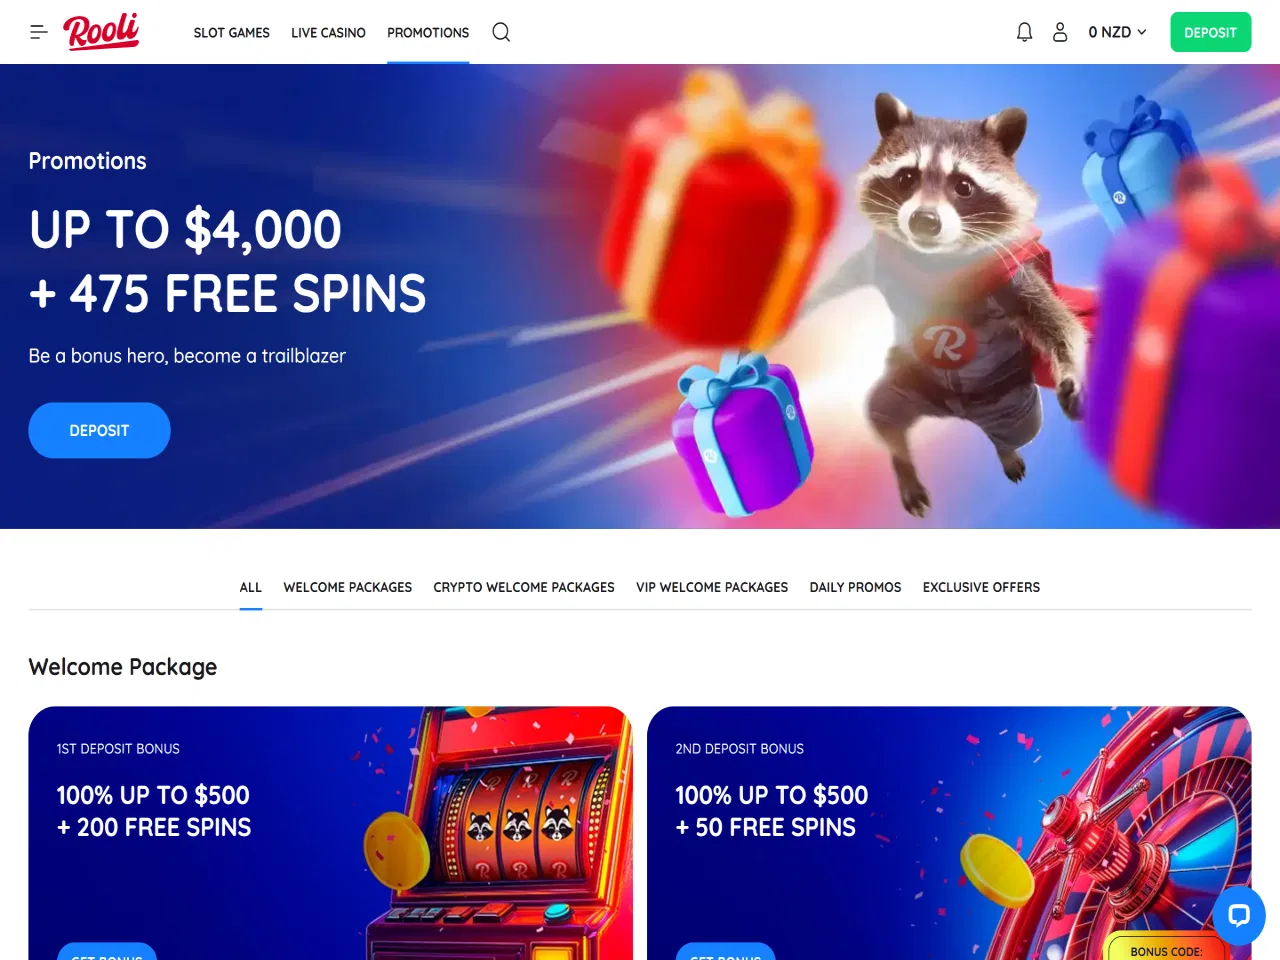Switch to Daily Promos tab
This screenshot has width=1280, height=960.
(x=855, y=587)
